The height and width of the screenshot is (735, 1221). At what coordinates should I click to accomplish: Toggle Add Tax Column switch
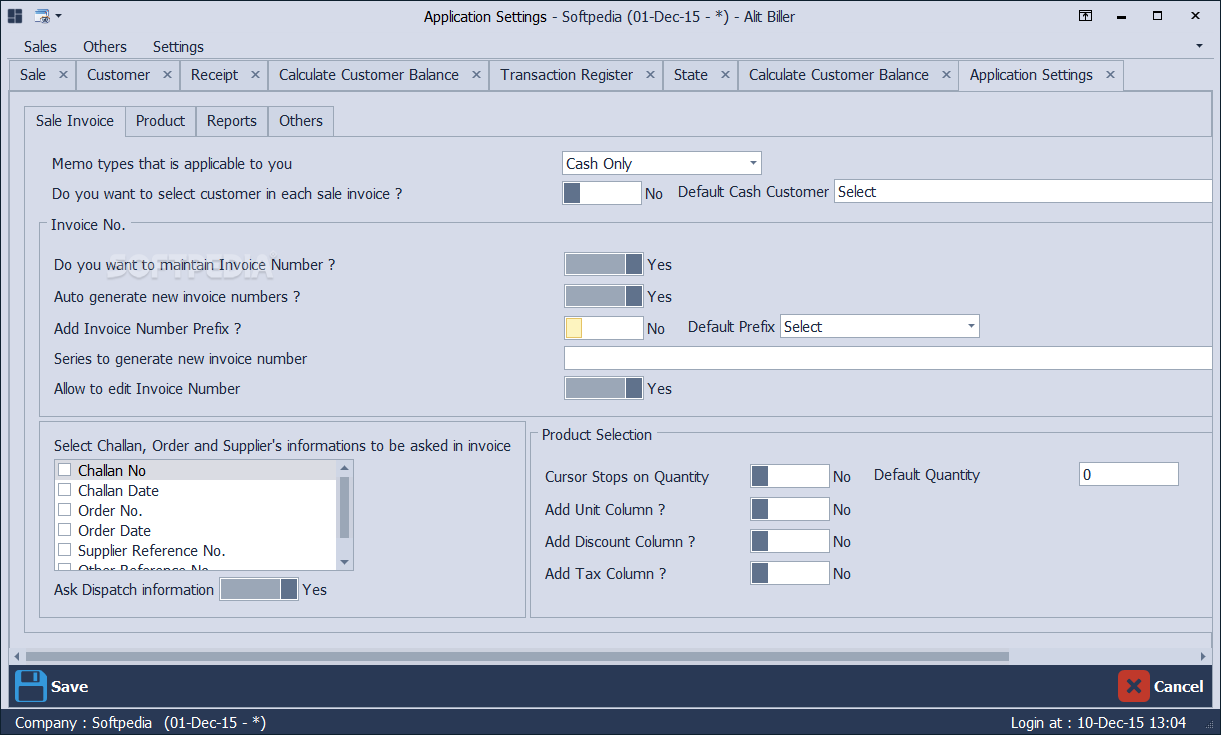pyautogui.click(x=790, y=573)
